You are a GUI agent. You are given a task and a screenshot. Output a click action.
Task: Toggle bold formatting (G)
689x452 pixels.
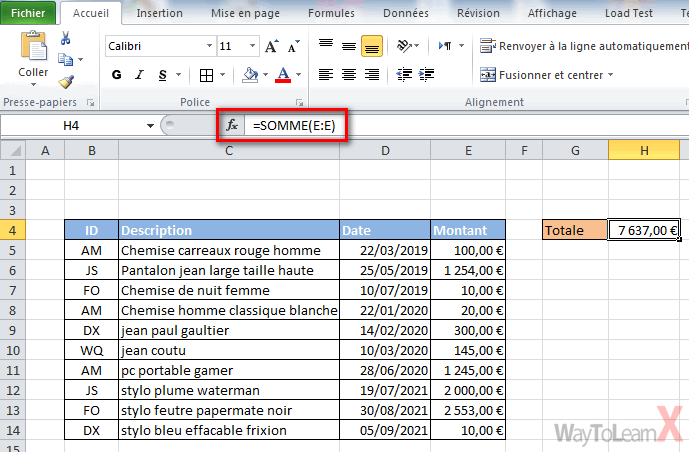tap(116, 75)
